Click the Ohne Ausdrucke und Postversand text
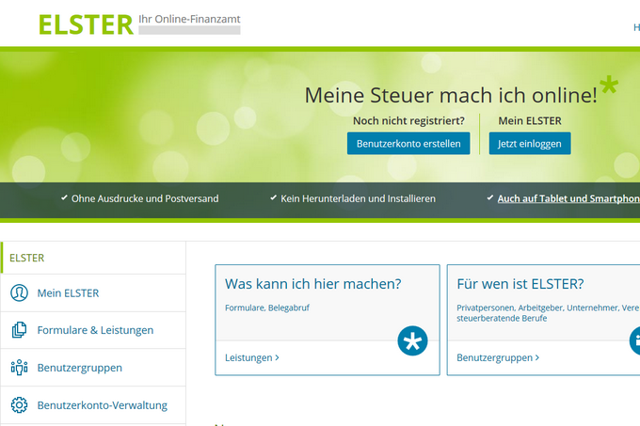 (x=145, y=199)
